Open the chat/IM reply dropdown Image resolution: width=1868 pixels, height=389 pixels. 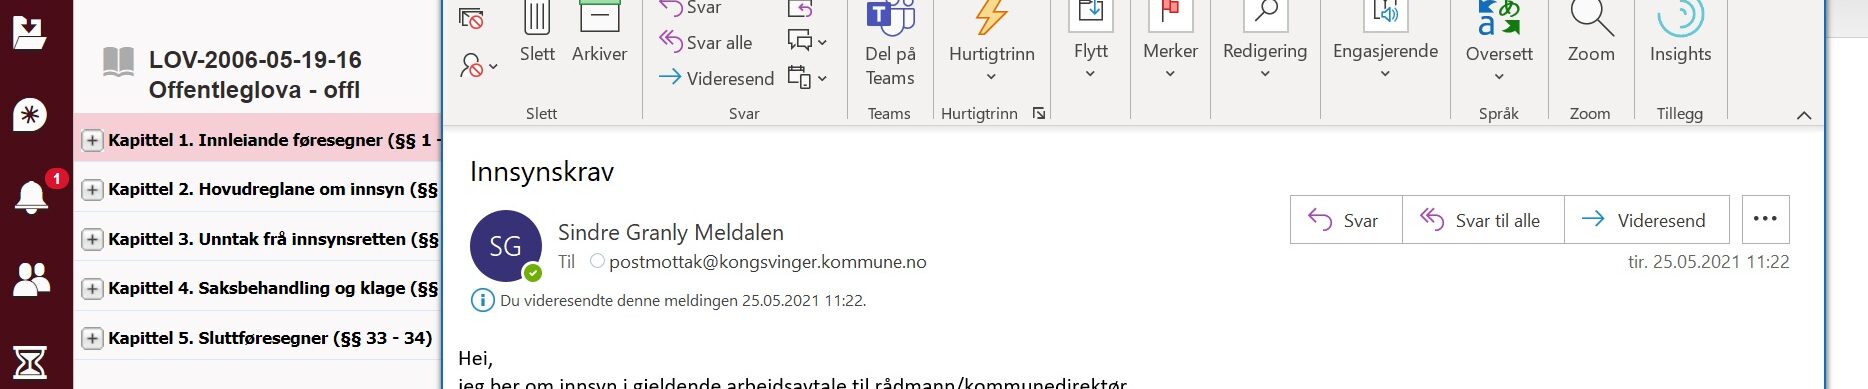pyautogui.click(x=808, y=42)
